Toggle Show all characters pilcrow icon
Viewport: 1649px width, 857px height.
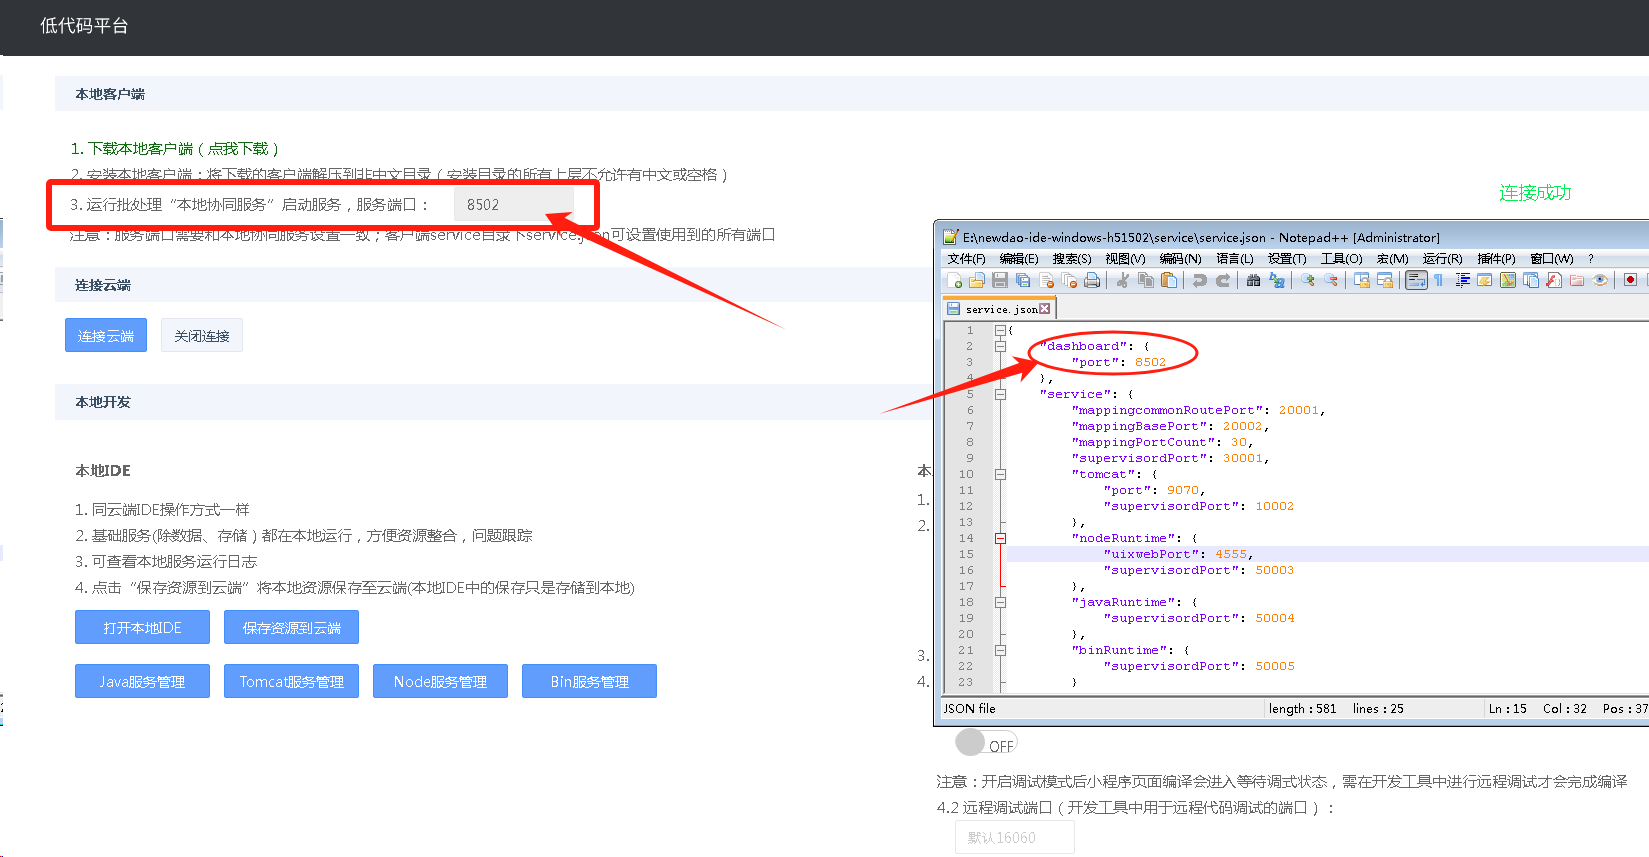(1438, 280)
